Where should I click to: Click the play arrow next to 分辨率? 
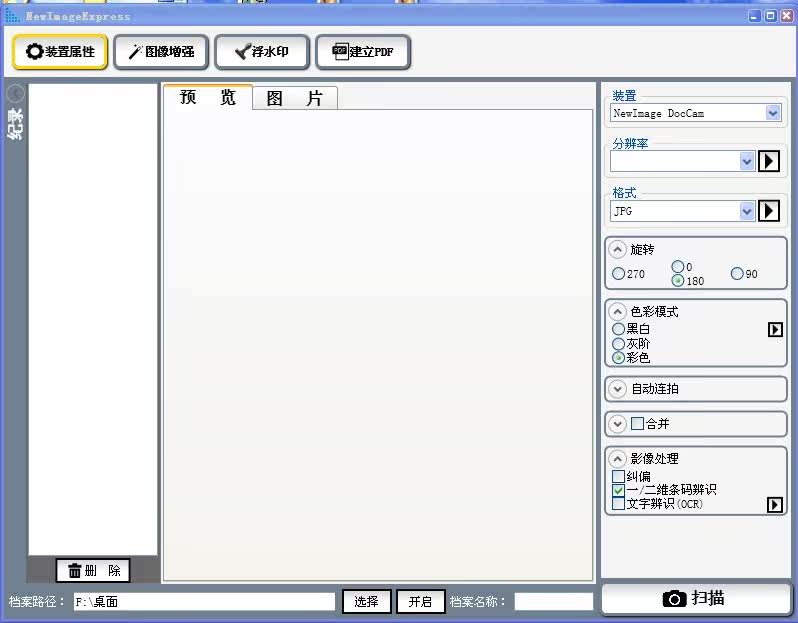(768, 161)
